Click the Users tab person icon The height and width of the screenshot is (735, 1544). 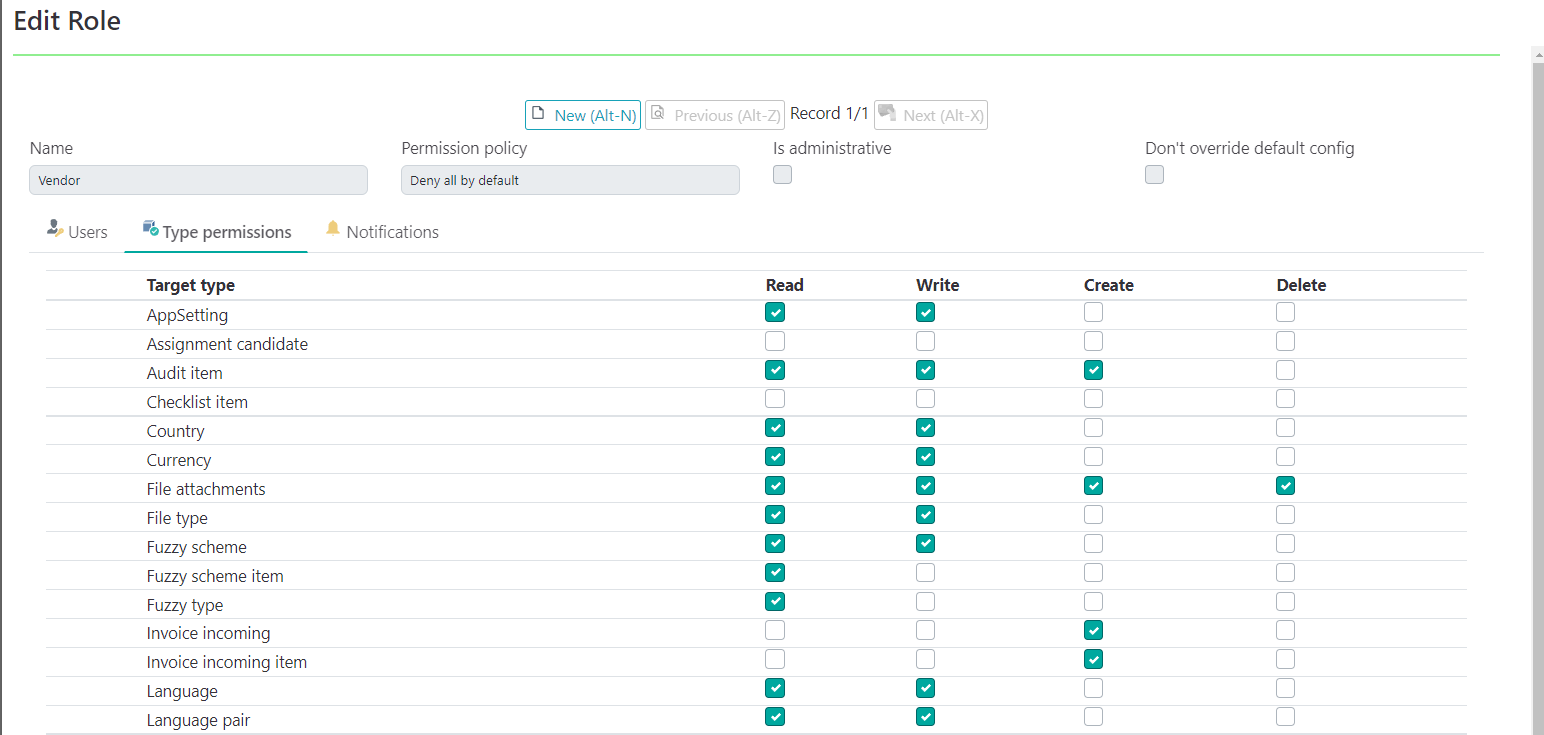tap(55, 229)
